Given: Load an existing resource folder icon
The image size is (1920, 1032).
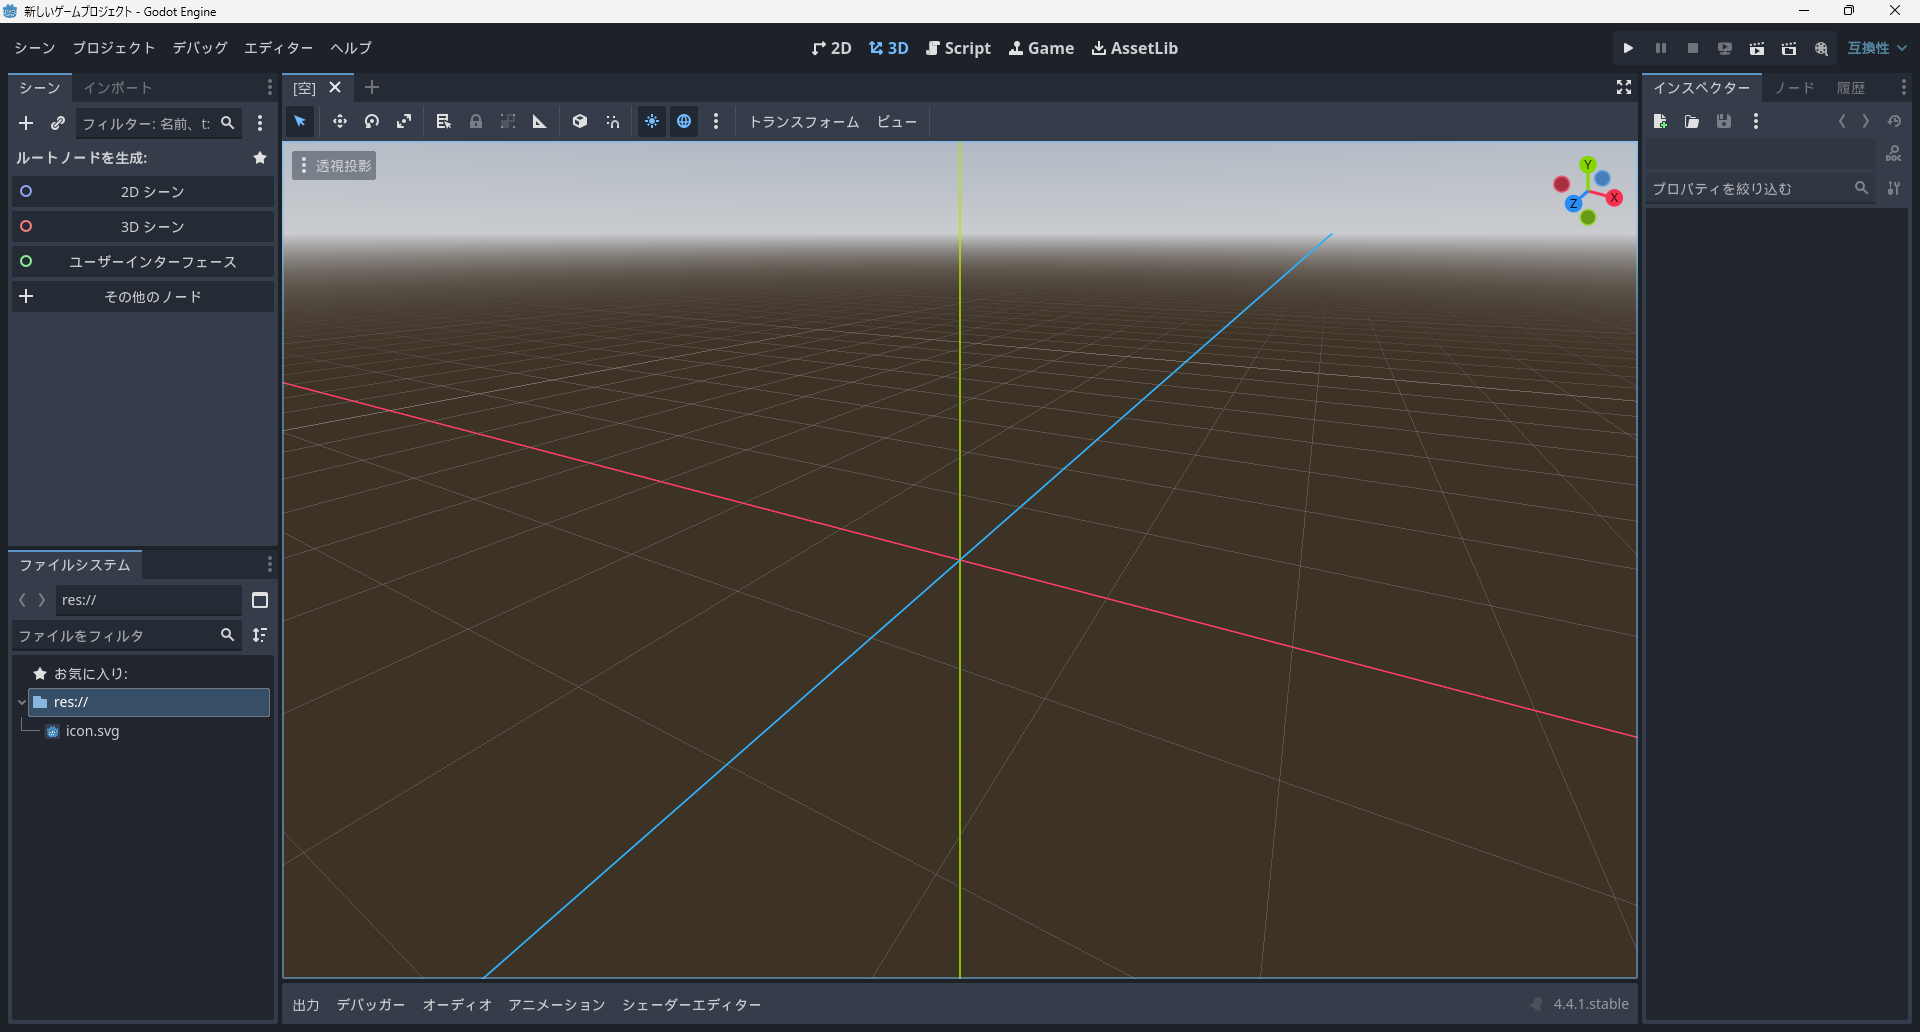Looking at the screenshot, I should pyautogui.click(x=1692, y=122).
